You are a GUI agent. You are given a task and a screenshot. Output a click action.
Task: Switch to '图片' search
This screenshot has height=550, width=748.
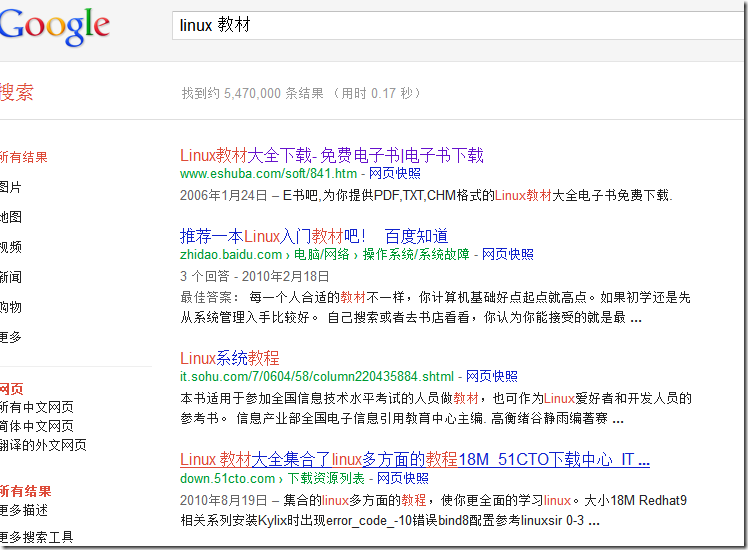click(x=11, y=187)
